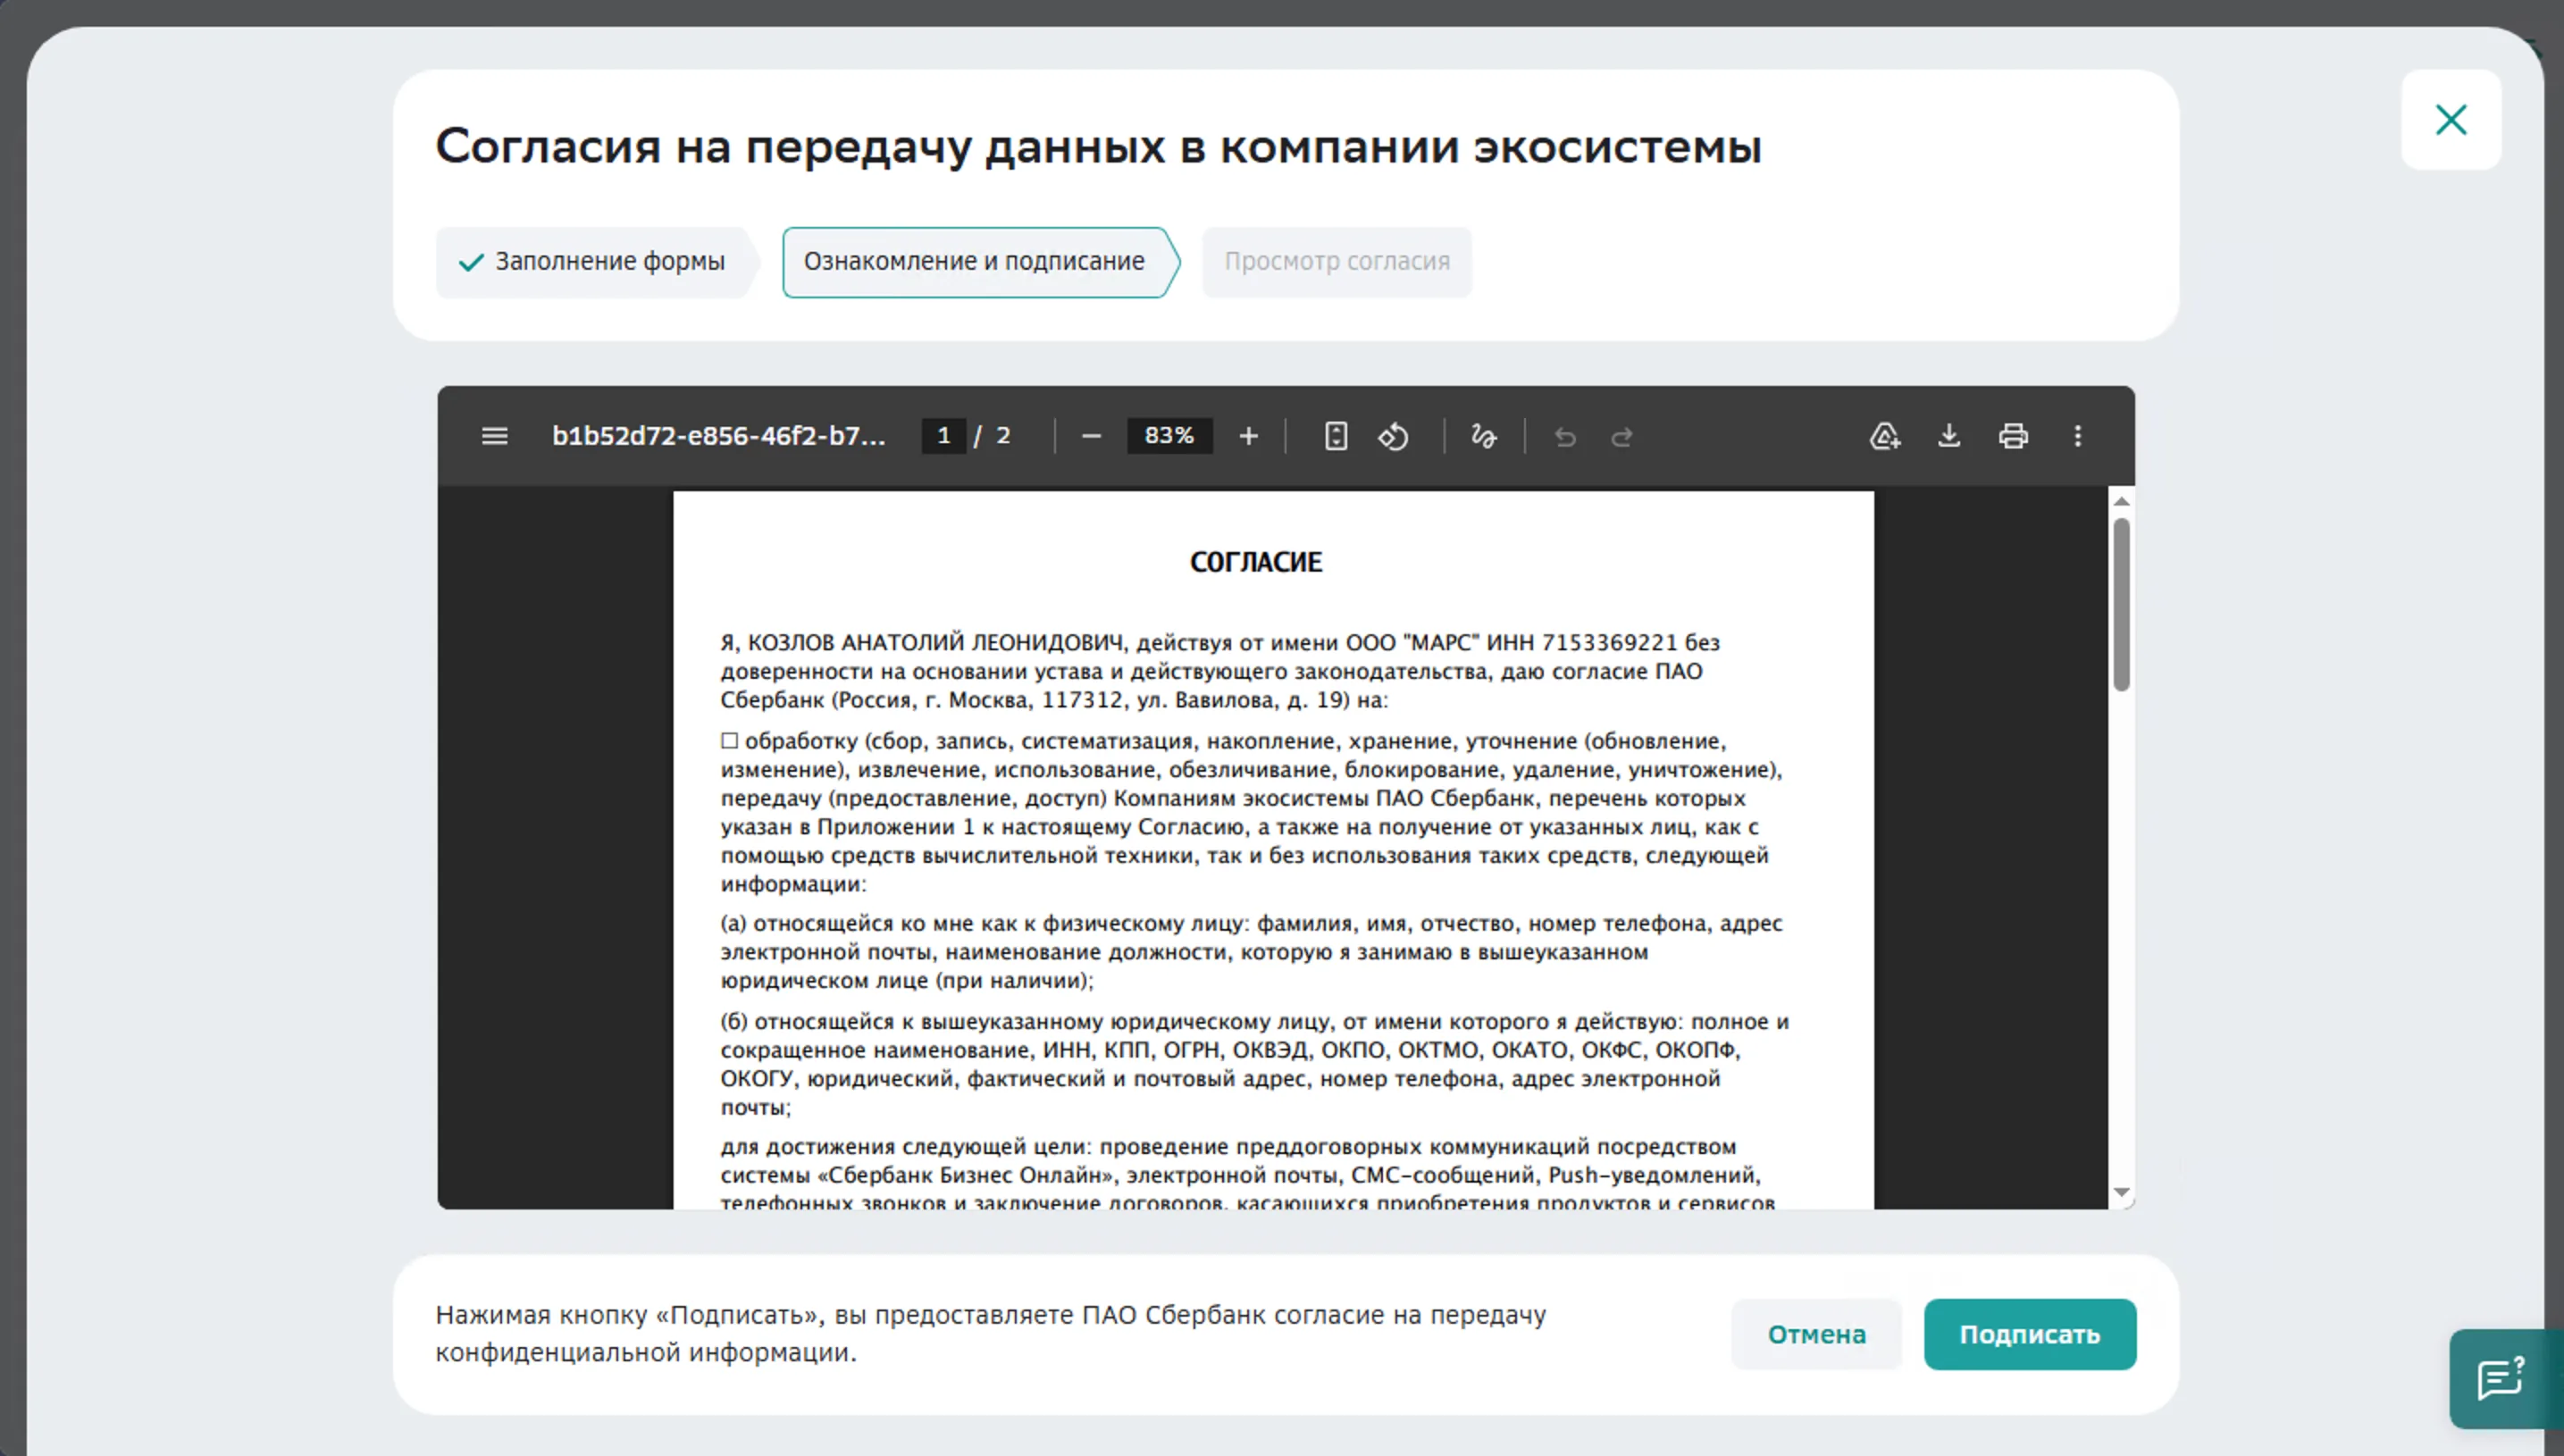
Task: Click the scrollbar down arrow
Action: (x=2121, y=1193)
